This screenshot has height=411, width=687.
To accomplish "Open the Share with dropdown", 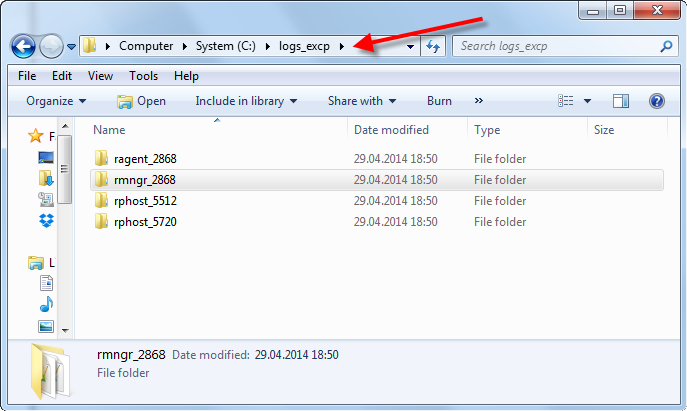I will click(x=361, y=101).
